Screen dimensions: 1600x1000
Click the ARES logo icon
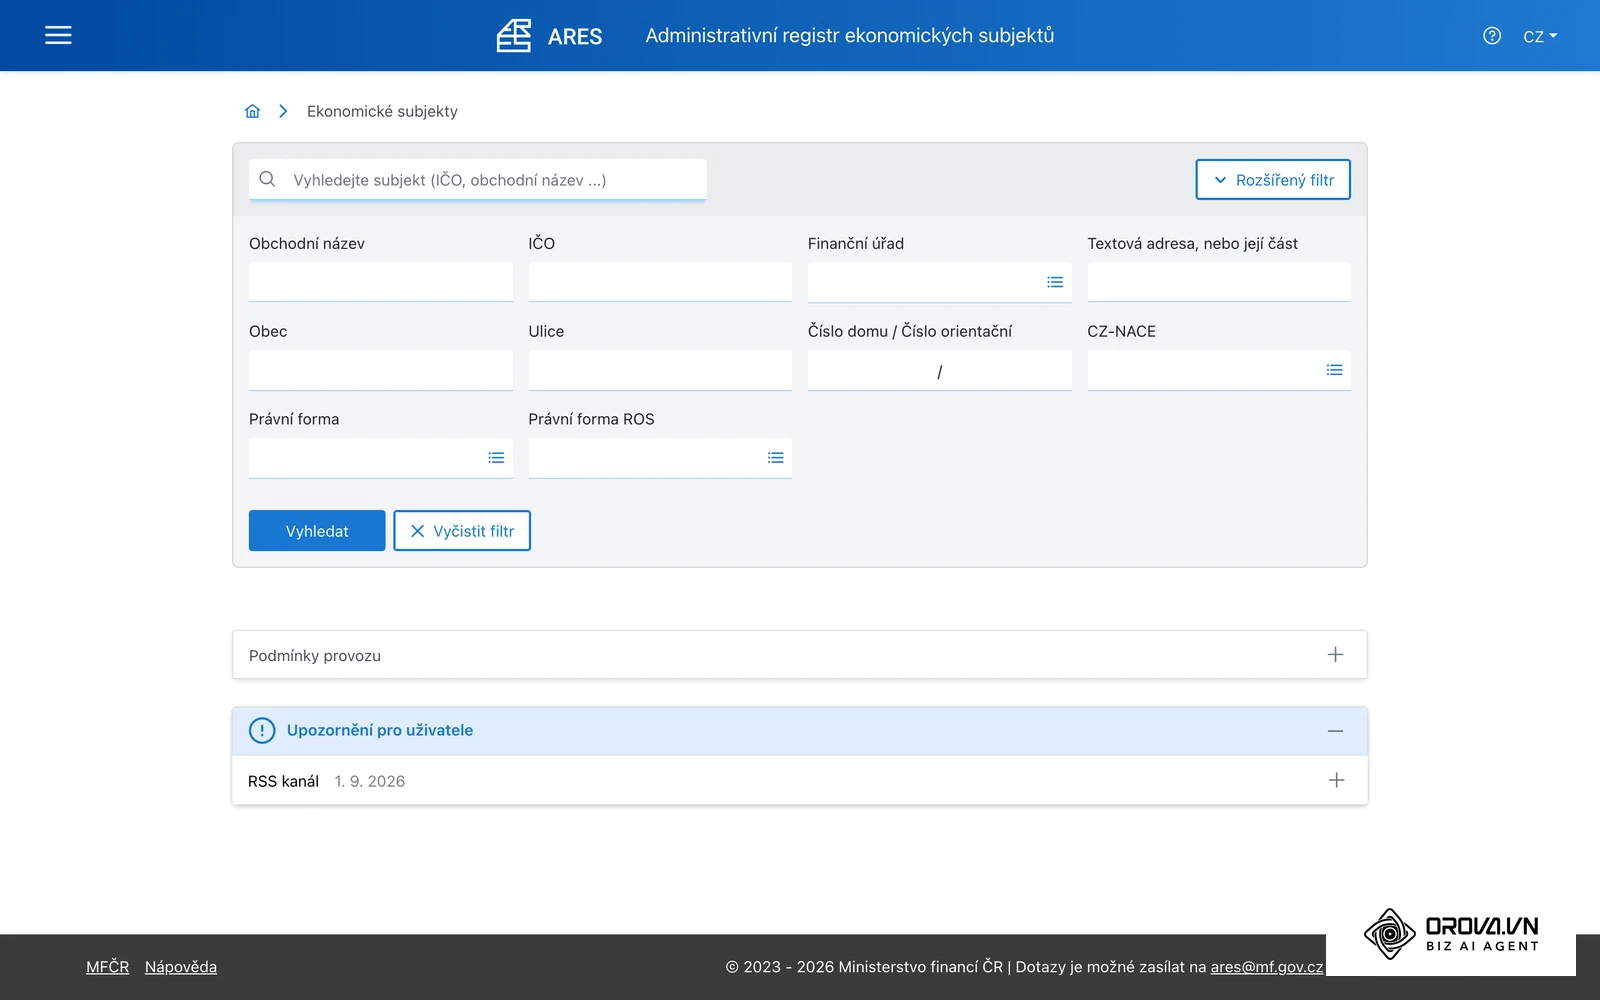[514, 35]
